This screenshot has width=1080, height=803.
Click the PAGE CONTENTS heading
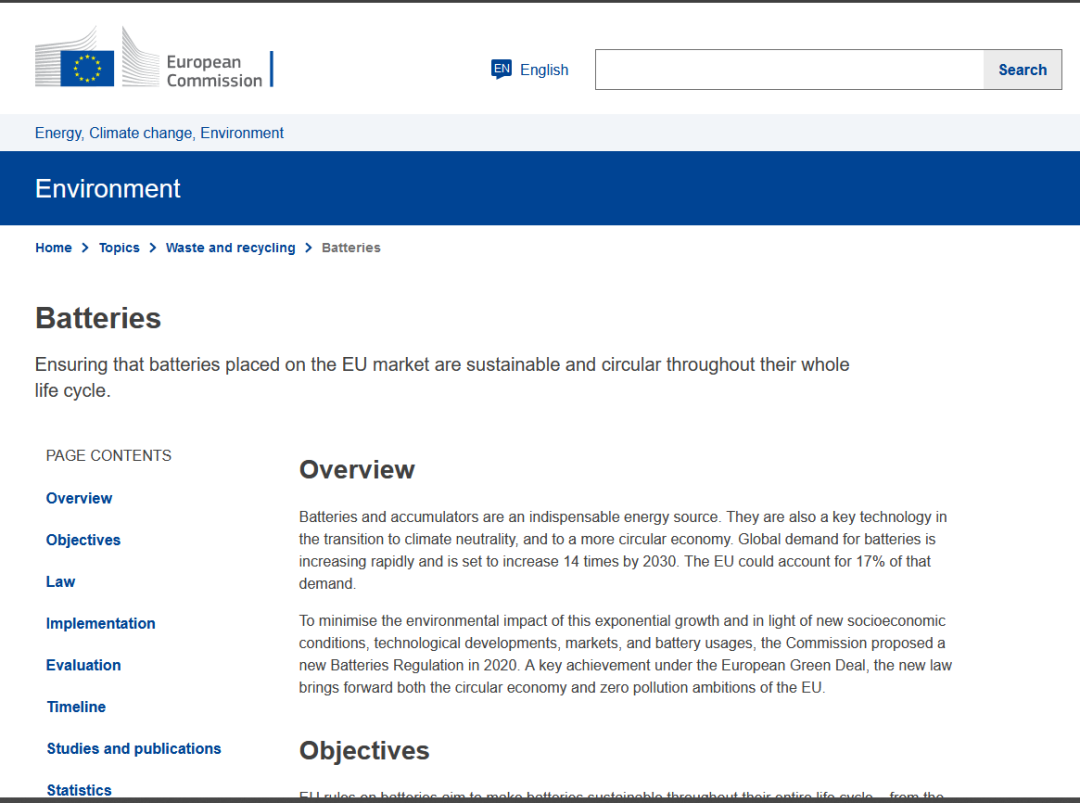point(109,456)
